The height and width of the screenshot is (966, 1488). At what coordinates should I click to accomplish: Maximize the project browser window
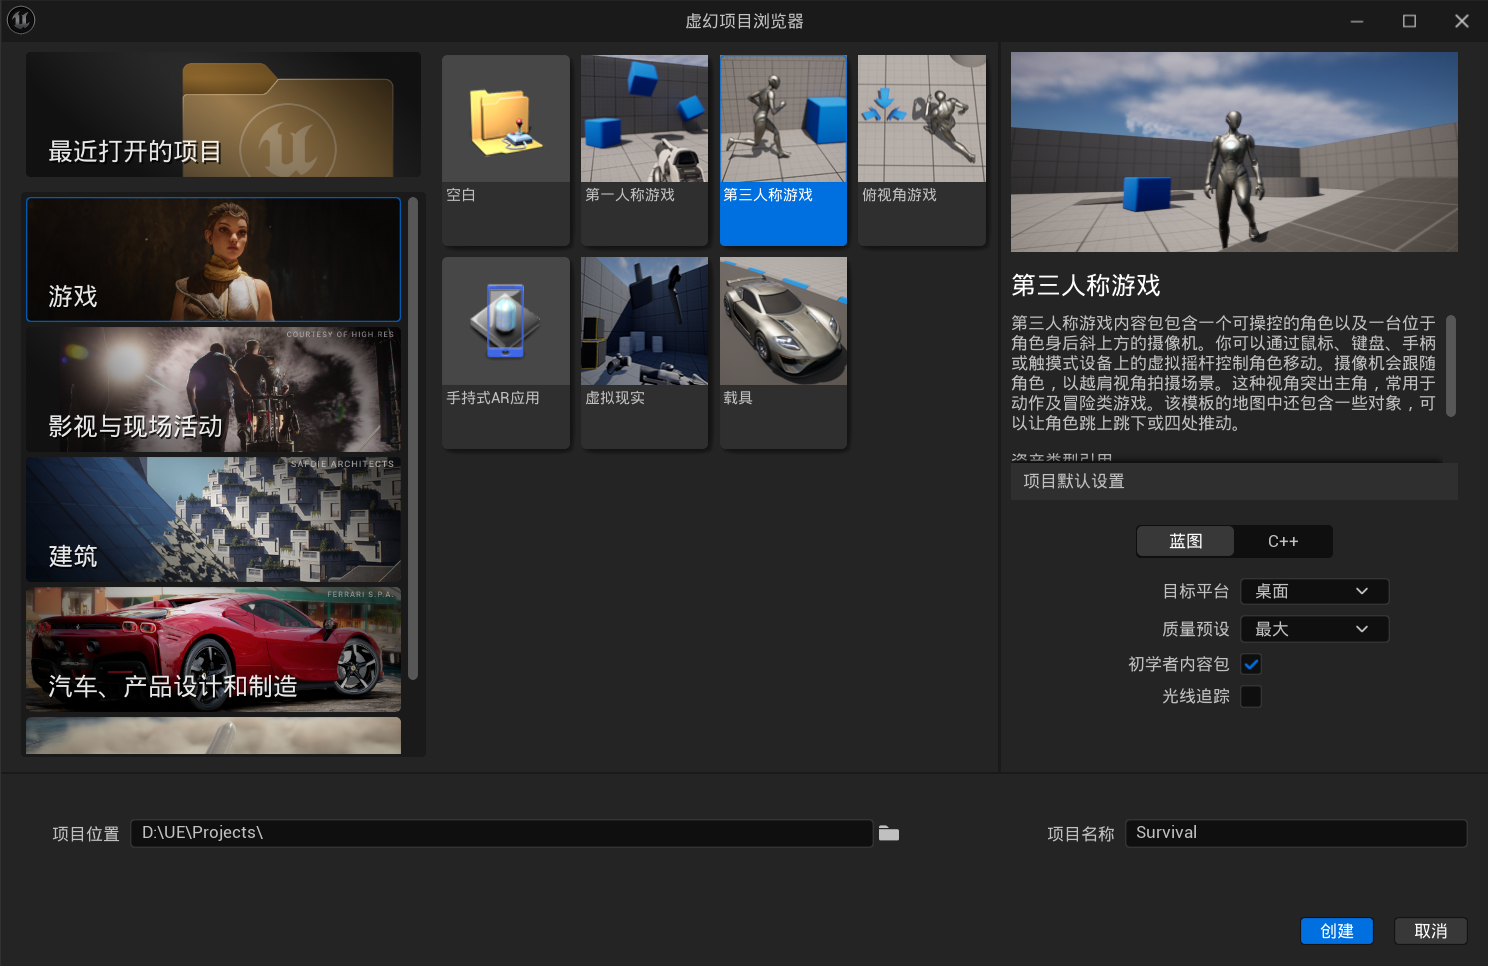1409,21
